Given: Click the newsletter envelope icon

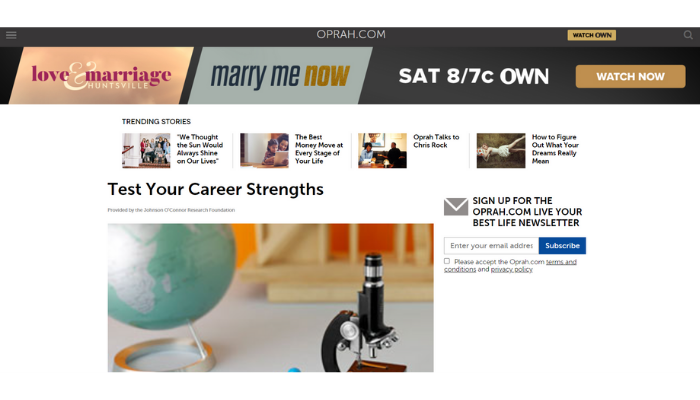Looking at the screenshot, I should point(456,207).
